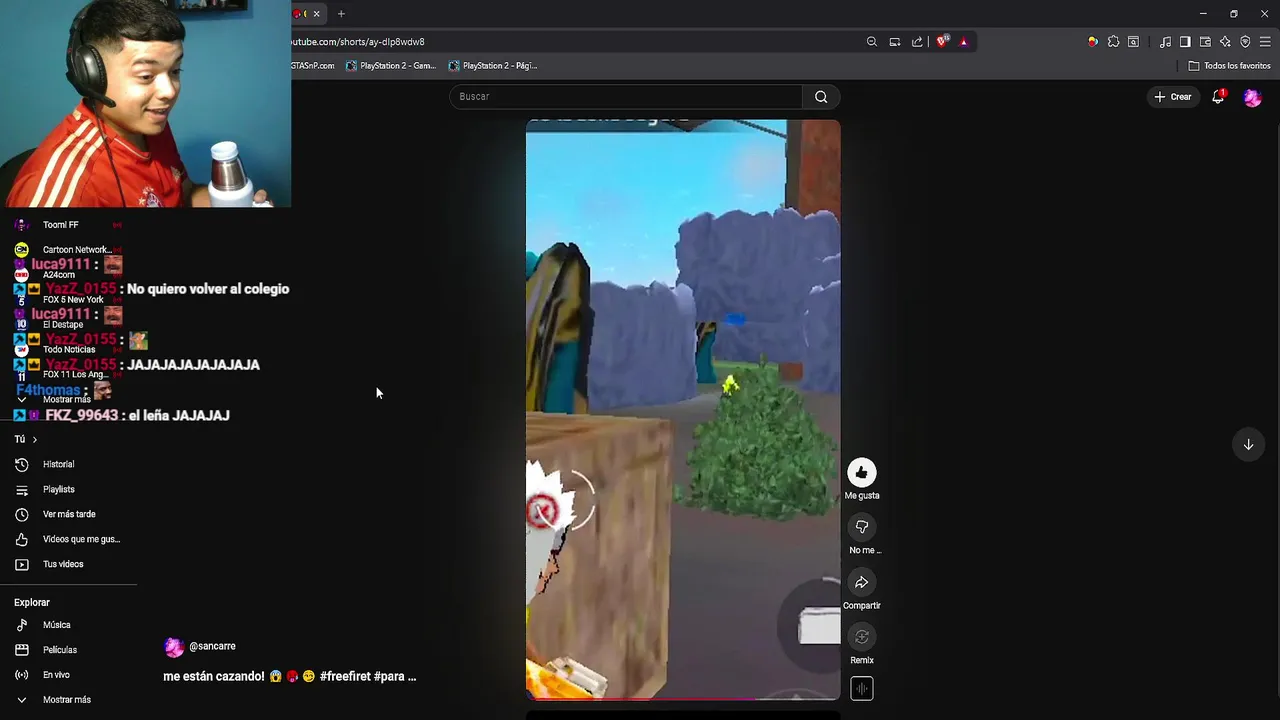The width and height of the screenshot is (1280, 720).
Task: Open the El Destape subscription
Action: tap(62, 324)
